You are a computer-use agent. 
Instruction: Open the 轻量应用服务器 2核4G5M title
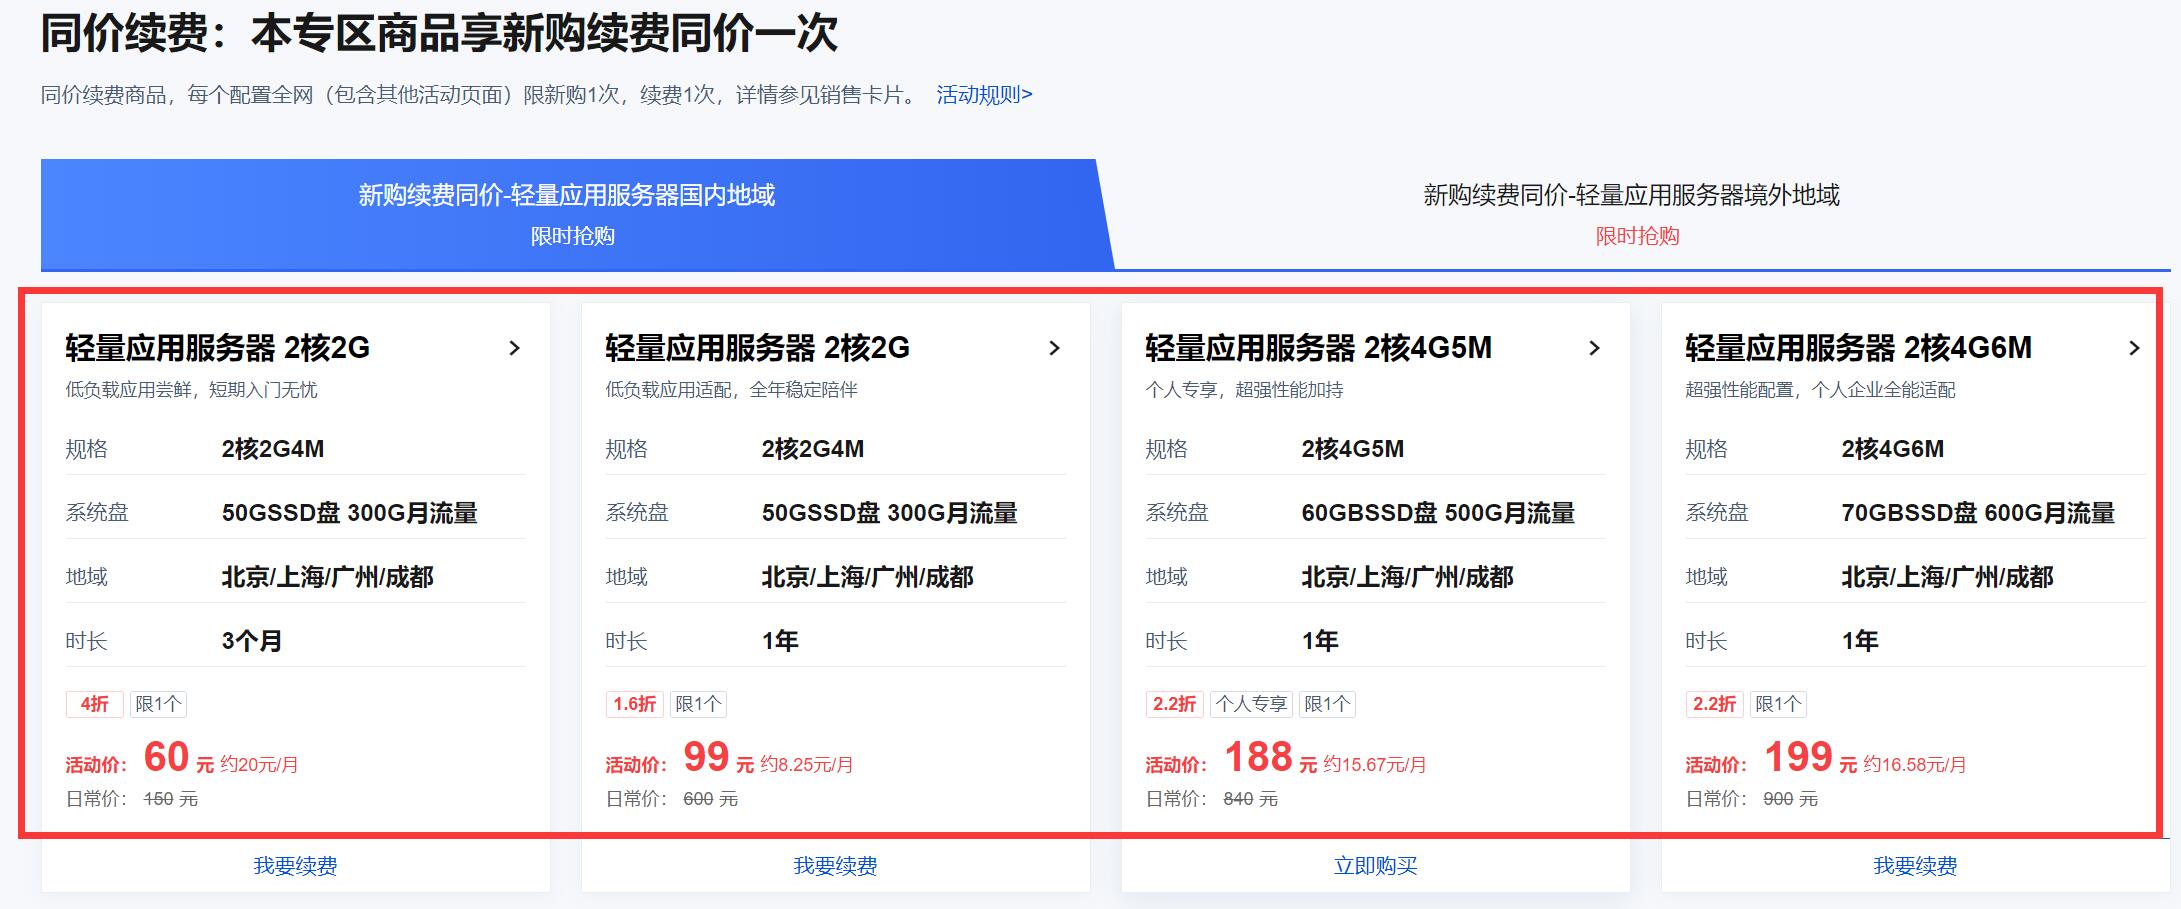coord(1318,348)
